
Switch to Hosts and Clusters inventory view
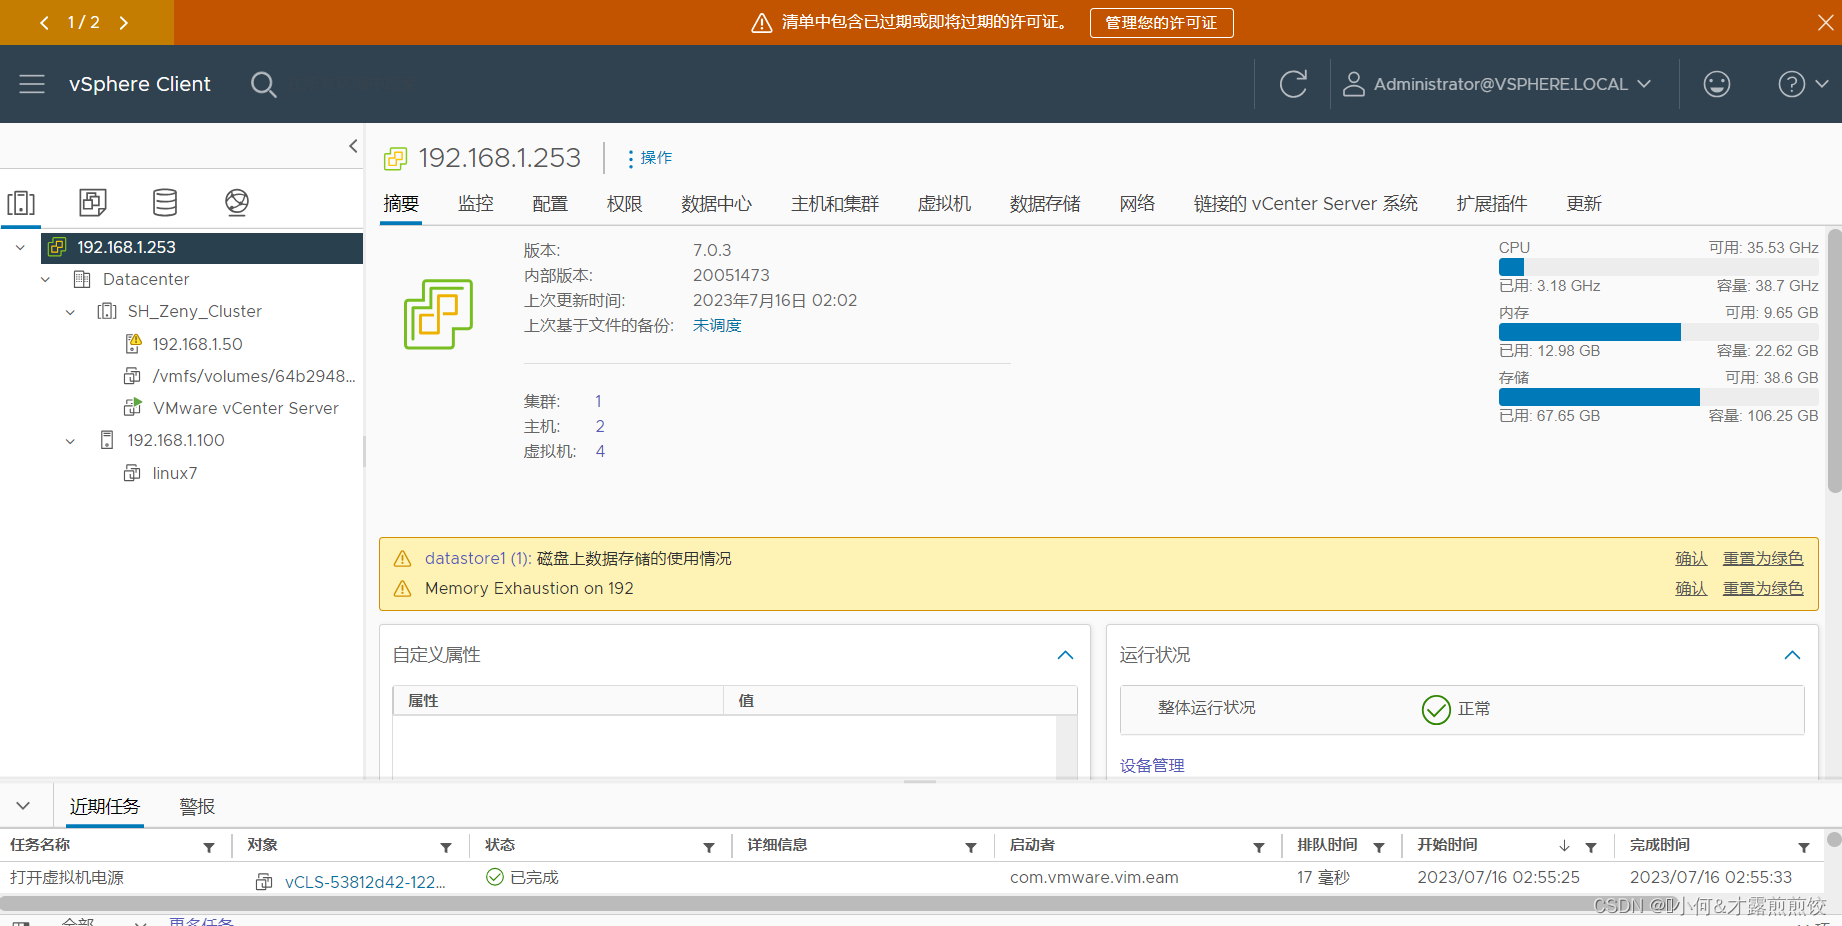21,203
